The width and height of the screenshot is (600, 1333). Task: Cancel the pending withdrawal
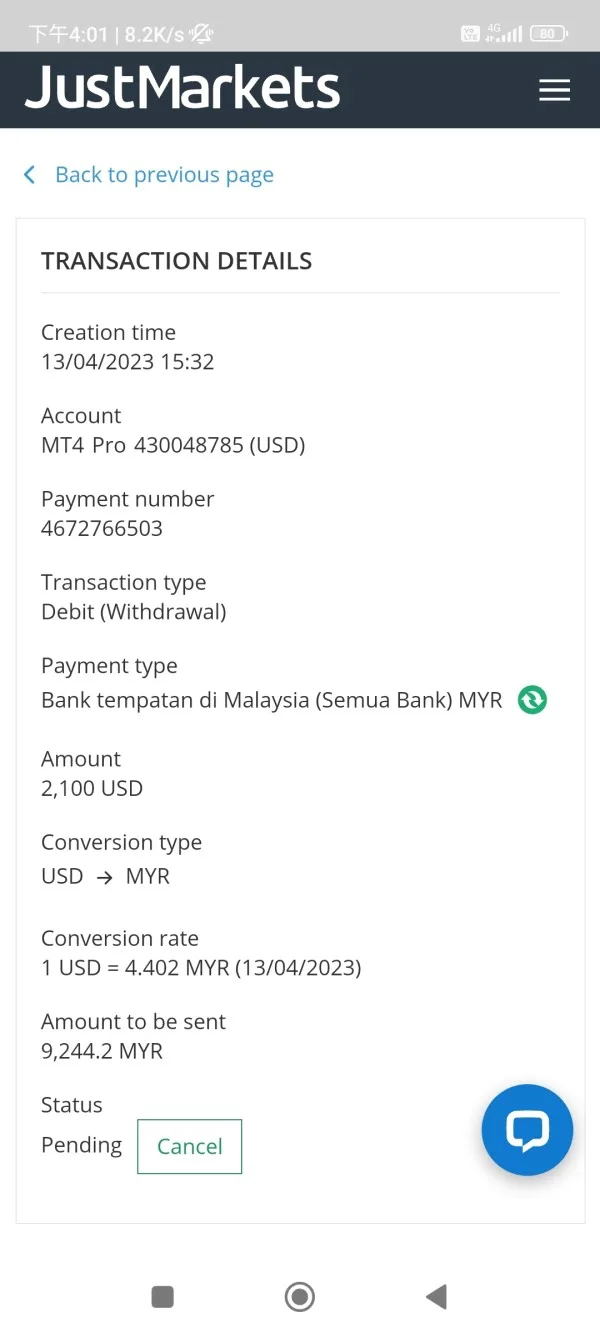pos(189,1146)
